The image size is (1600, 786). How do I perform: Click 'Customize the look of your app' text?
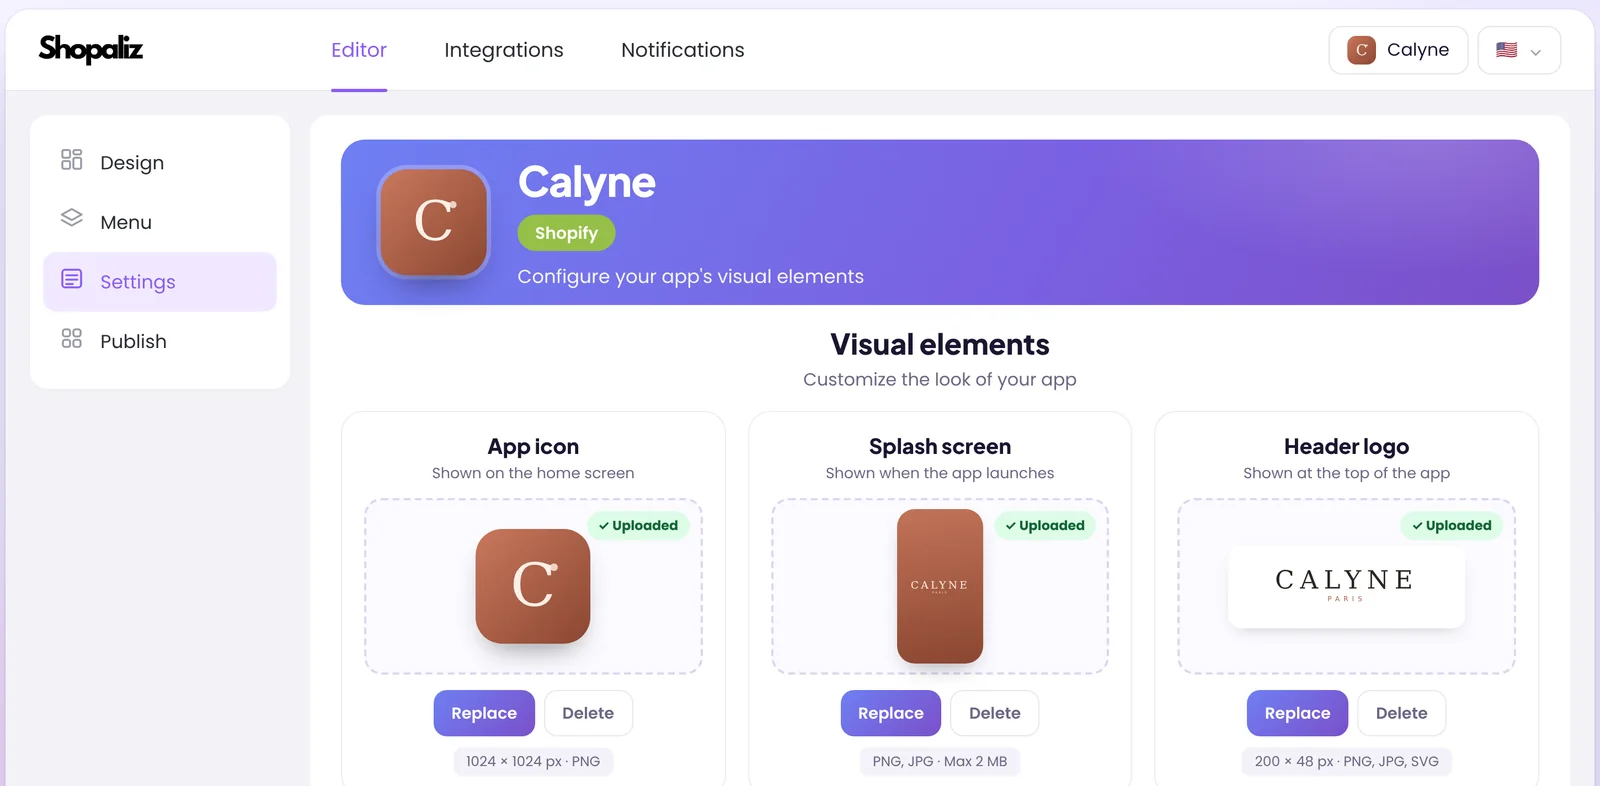(x=940, y=380)
